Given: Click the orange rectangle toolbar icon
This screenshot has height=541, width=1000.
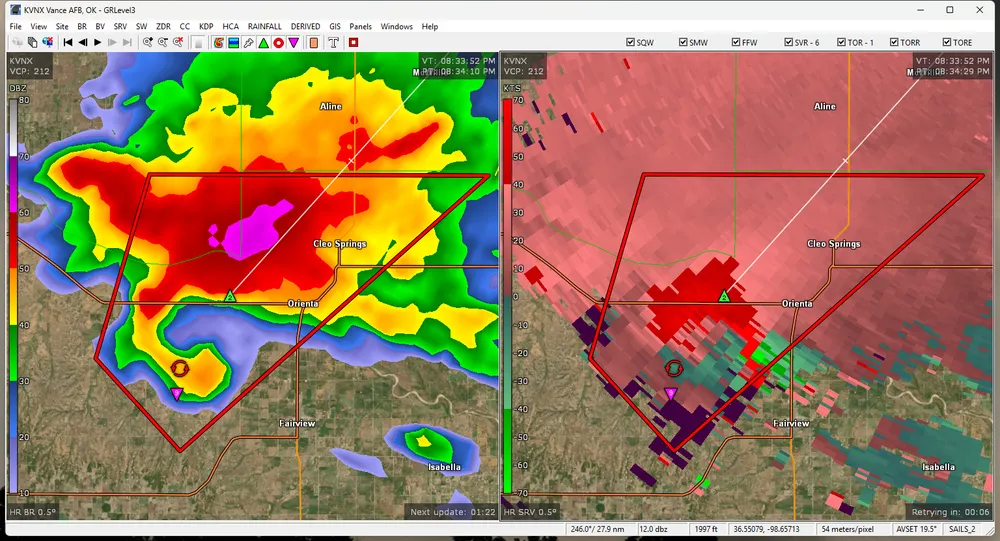Looking at the screenshot, I should coord(314,43).
